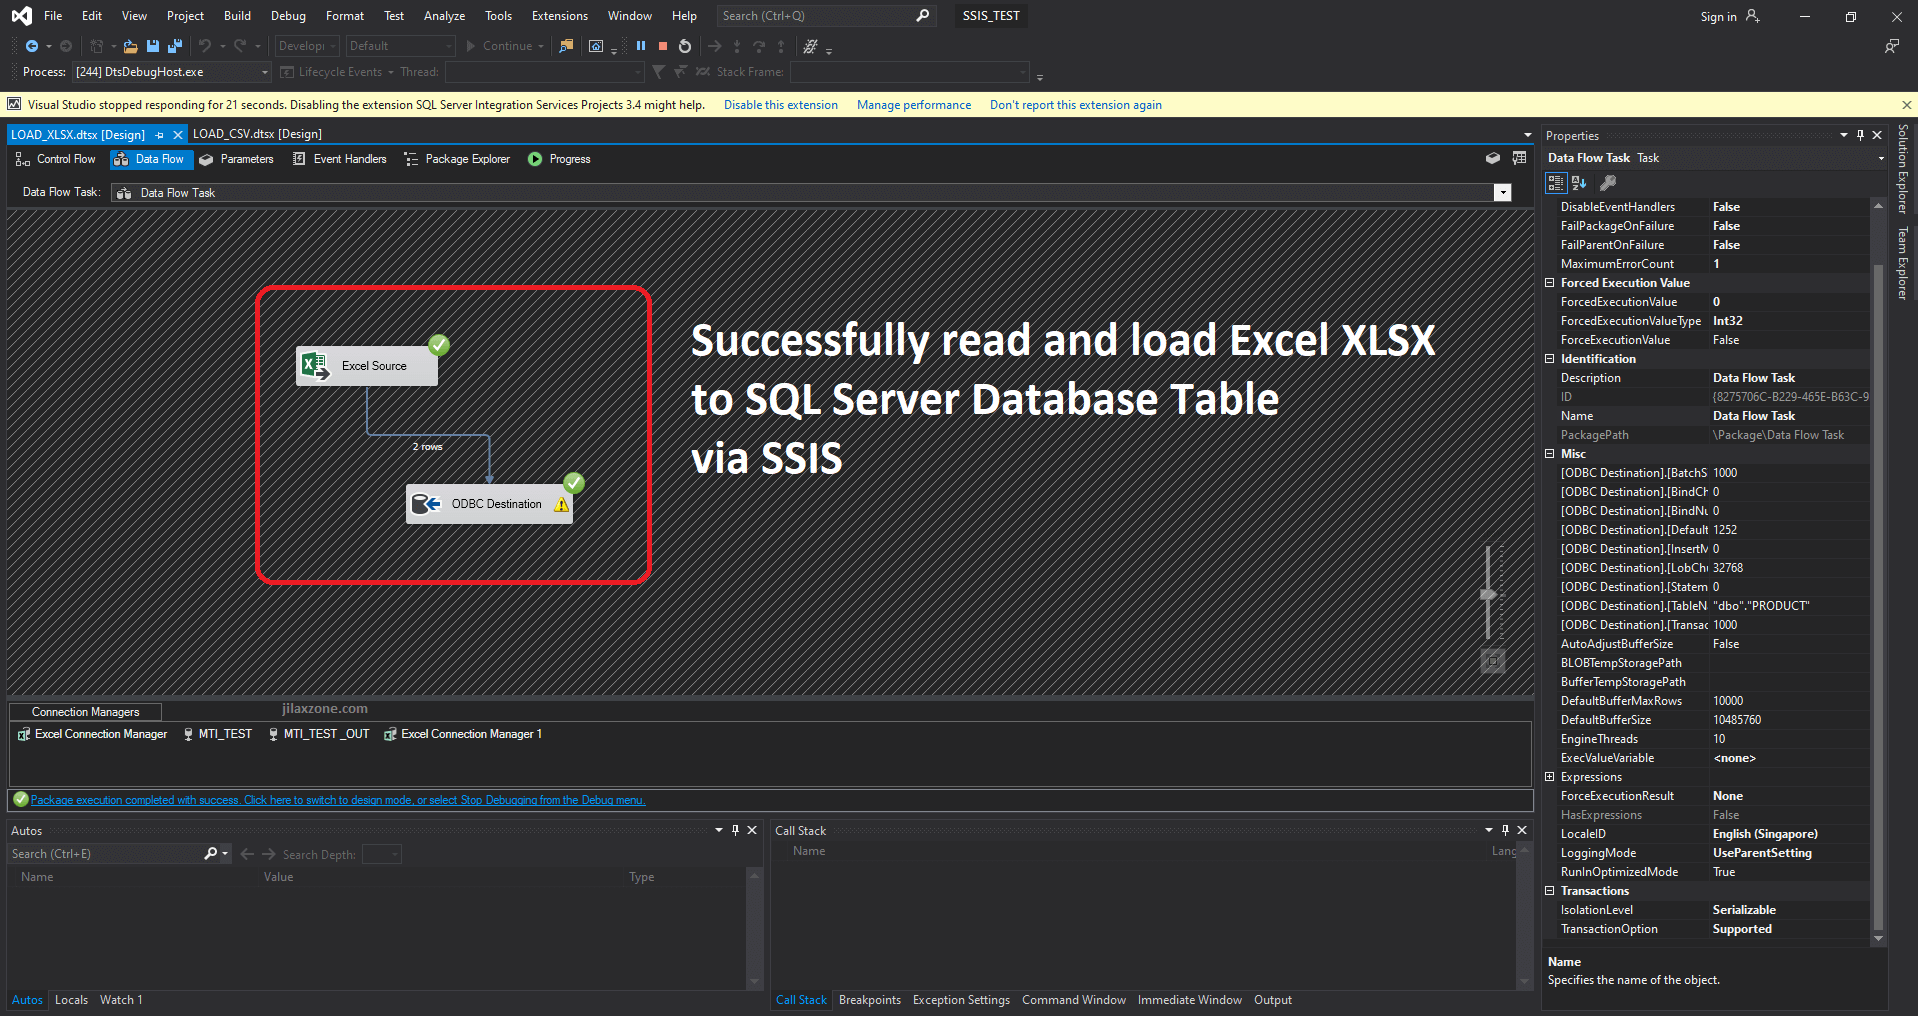1918x1016 pixels.
Task: Open Process dropdown DtsDebugHost.exe
Action: pyautogui.click(x=264, y=72)
